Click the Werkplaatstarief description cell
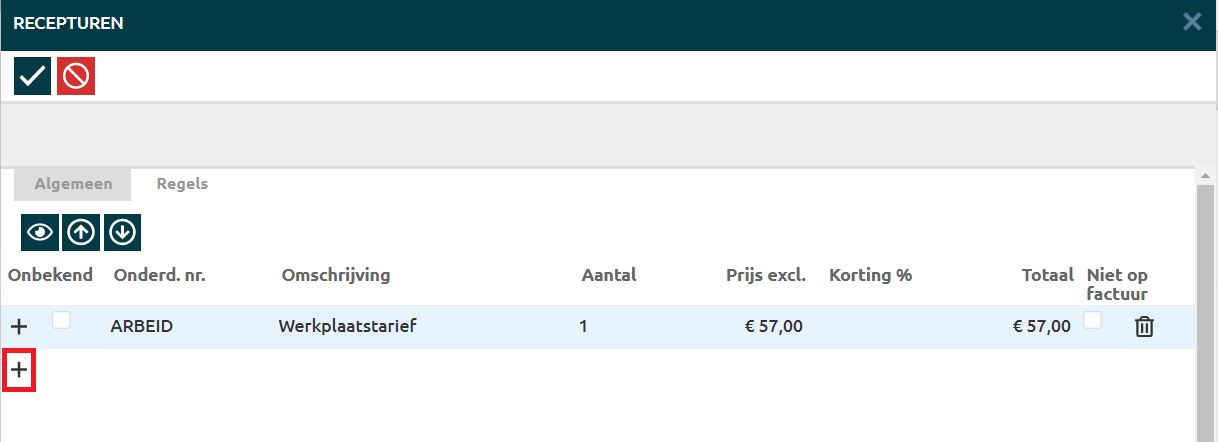1218x442 pixels. click(x=347, y=326)
